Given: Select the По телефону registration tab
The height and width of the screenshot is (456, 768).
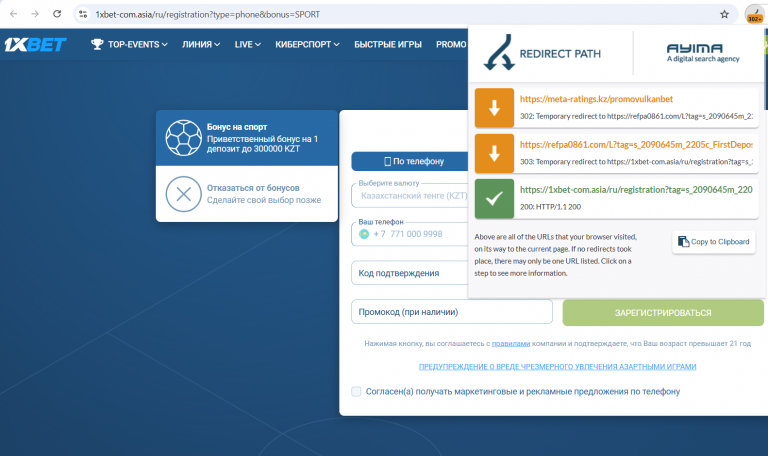Looking at the screenshot, I should (x=410, y=161).
